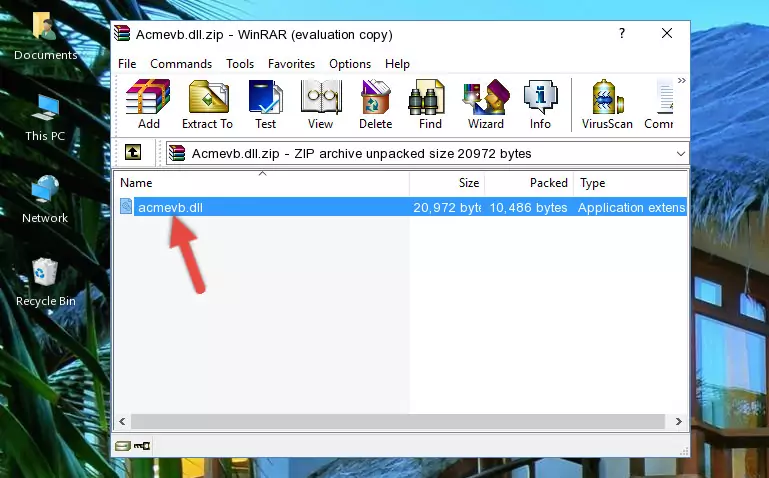
Task: Click the 20,972 bytes size value
Action: (447, 207)
